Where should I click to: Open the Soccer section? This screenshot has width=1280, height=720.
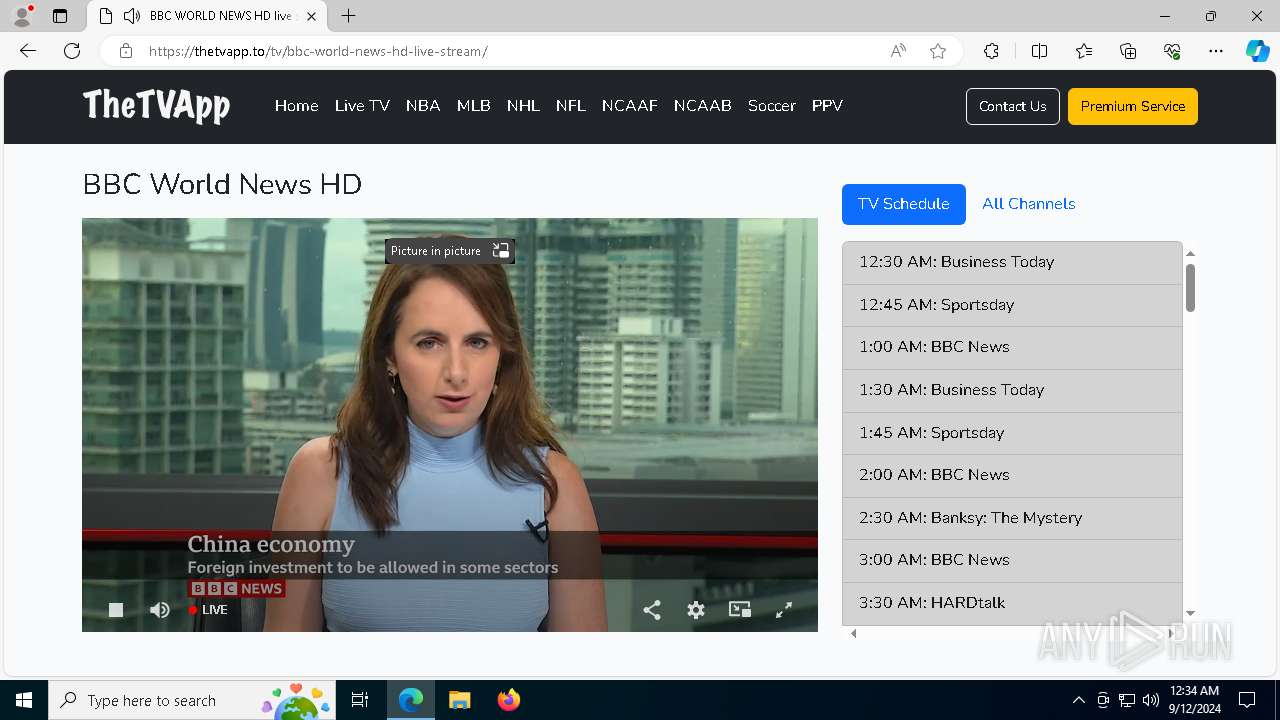(772, 106)
